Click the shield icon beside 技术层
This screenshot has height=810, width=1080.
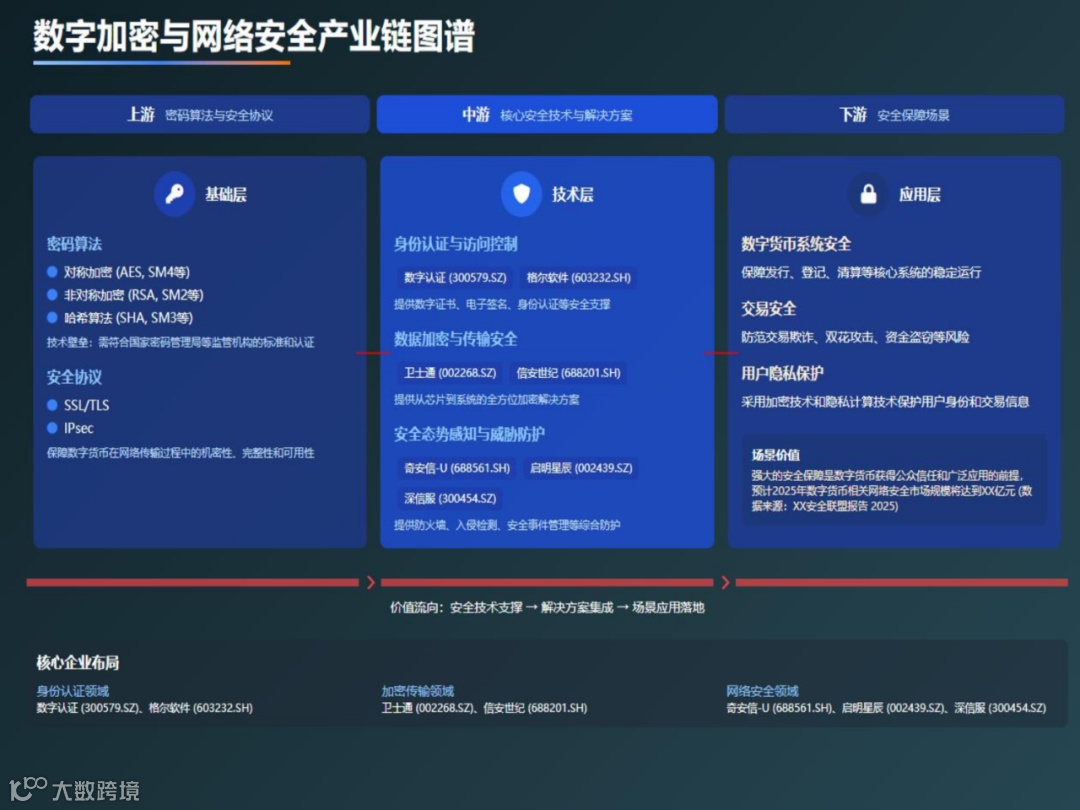[x=521, y=194]
